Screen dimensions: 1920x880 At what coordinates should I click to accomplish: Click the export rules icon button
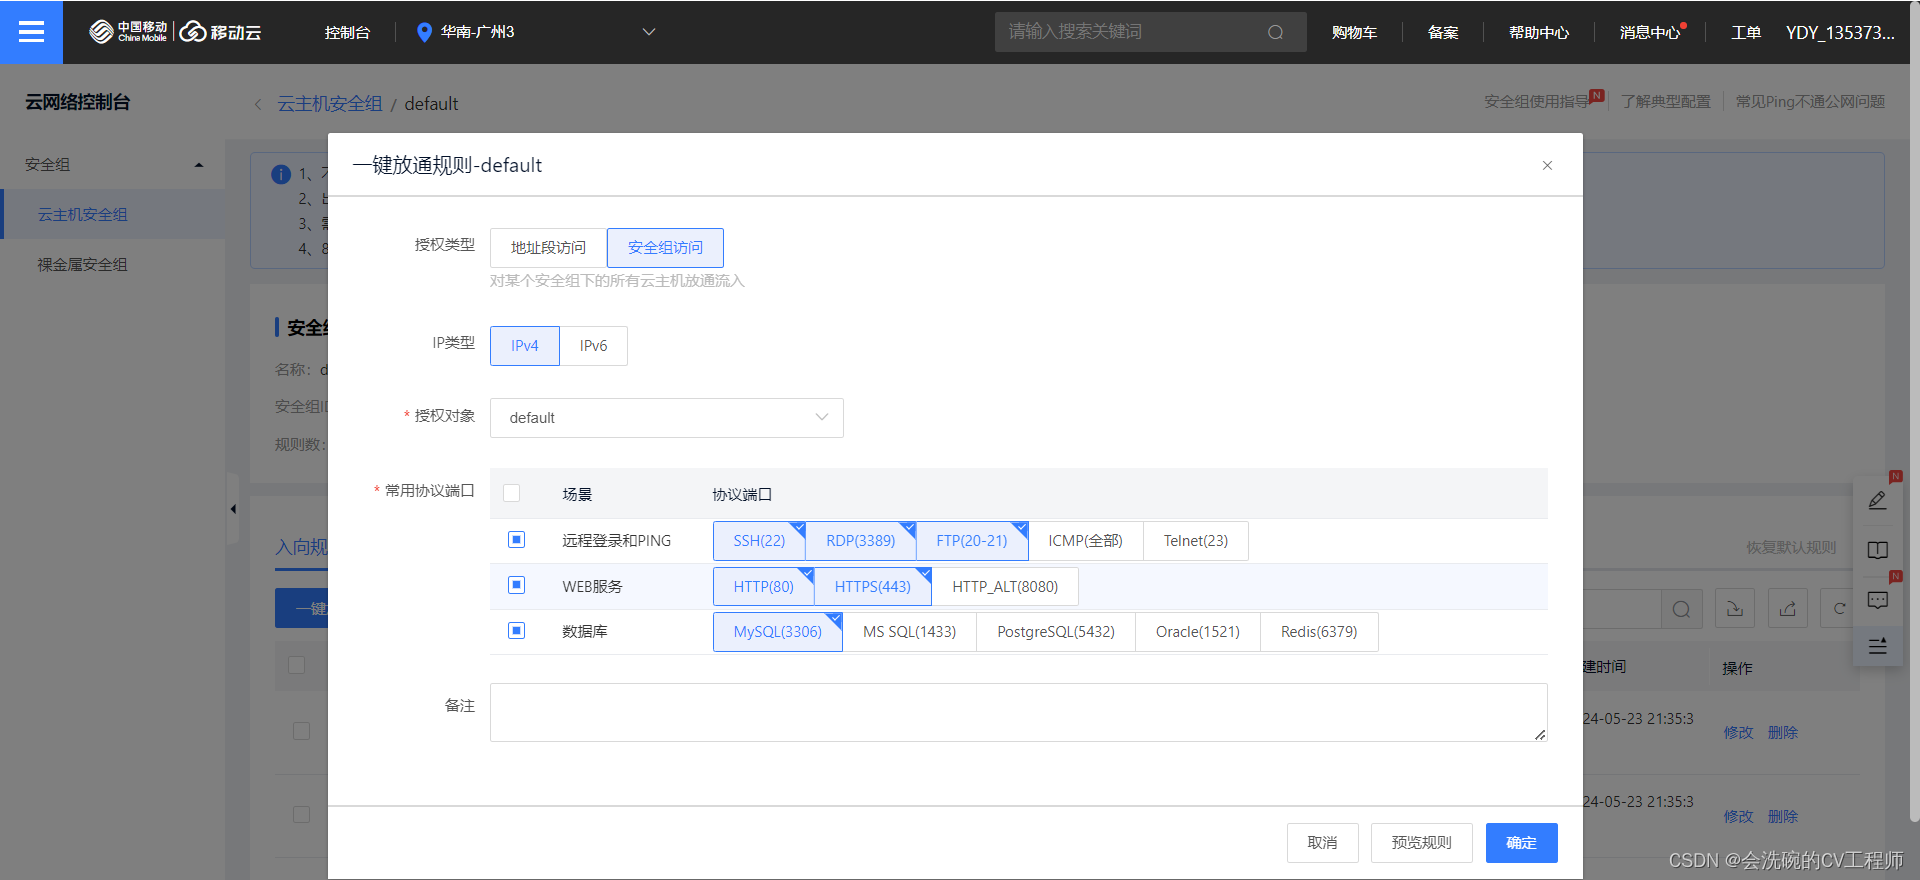click(1788, 609)
